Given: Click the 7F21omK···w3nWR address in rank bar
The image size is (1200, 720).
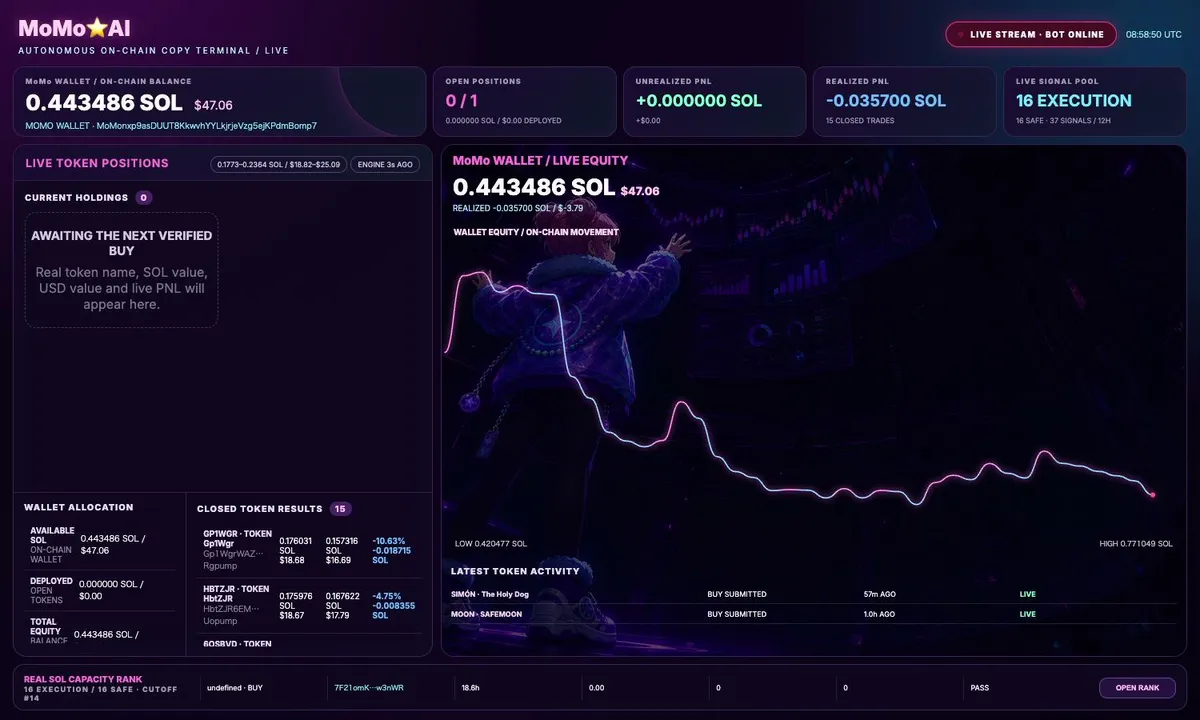Looking at the screenshot, I should click(x=369, y=688).
